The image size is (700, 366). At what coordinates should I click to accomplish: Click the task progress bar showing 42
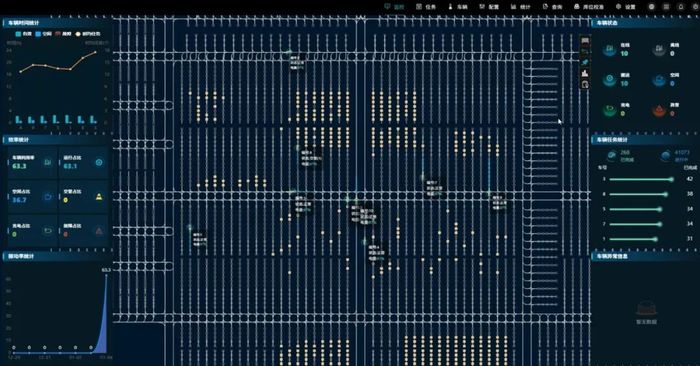pos(641,179)
